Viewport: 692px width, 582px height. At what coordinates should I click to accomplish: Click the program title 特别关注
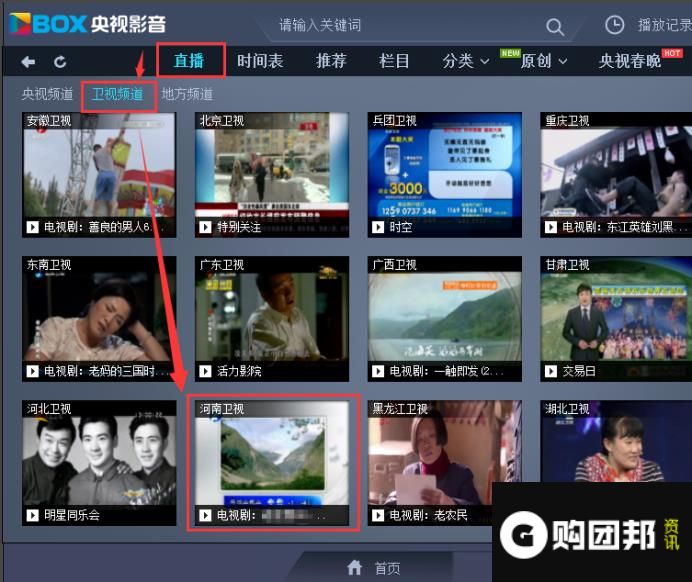pos(239,227)
